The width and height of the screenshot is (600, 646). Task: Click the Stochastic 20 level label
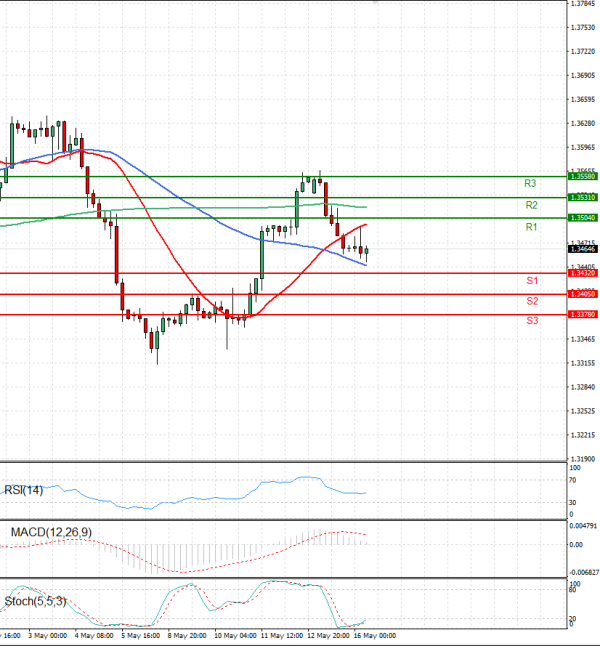pyautogui.click(x=573, y=619)
